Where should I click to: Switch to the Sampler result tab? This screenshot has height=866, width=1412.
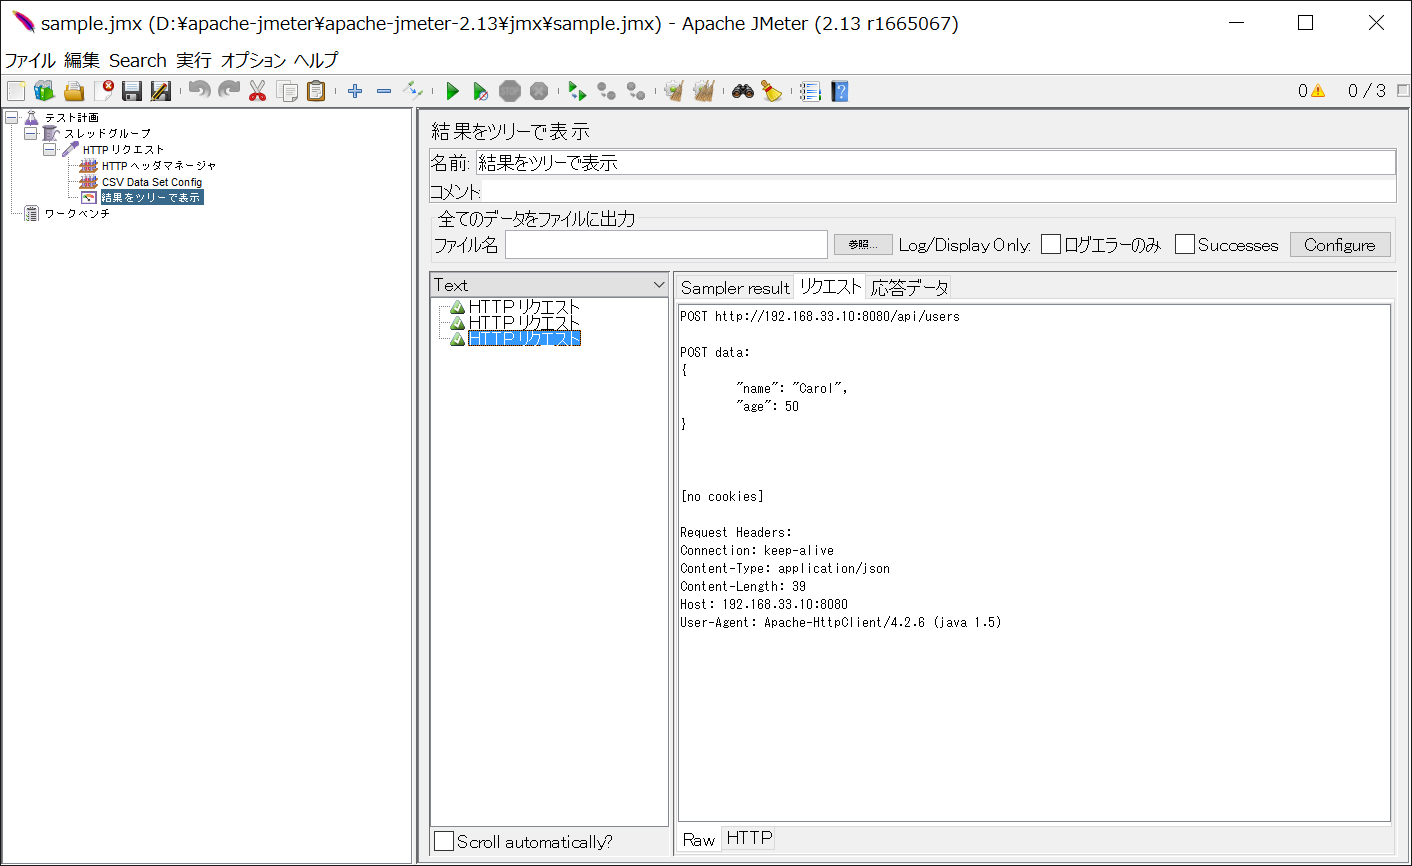pos(735,288)
